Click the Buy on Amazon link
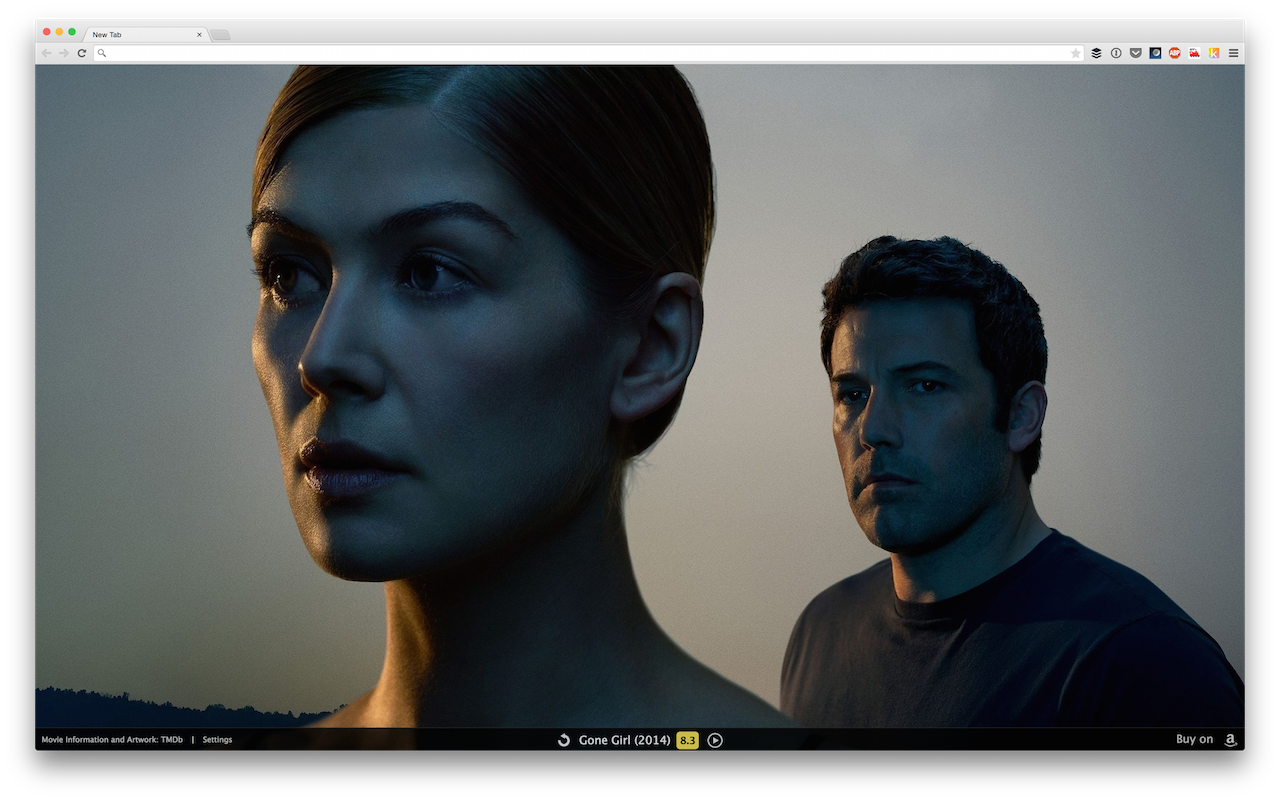The height and width of the screenshot is (800, 1280). [x=1207, y=740]
